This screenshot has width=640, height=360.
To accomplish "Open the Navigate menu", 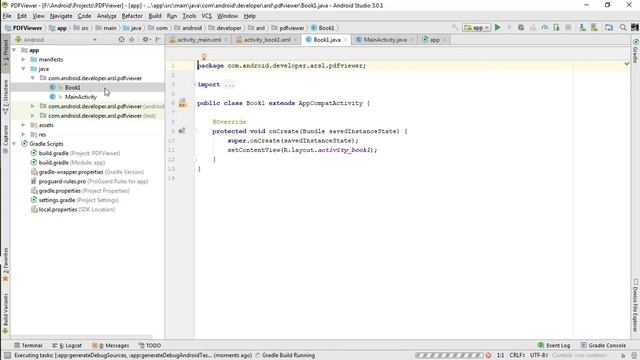I will pos(61,16).
